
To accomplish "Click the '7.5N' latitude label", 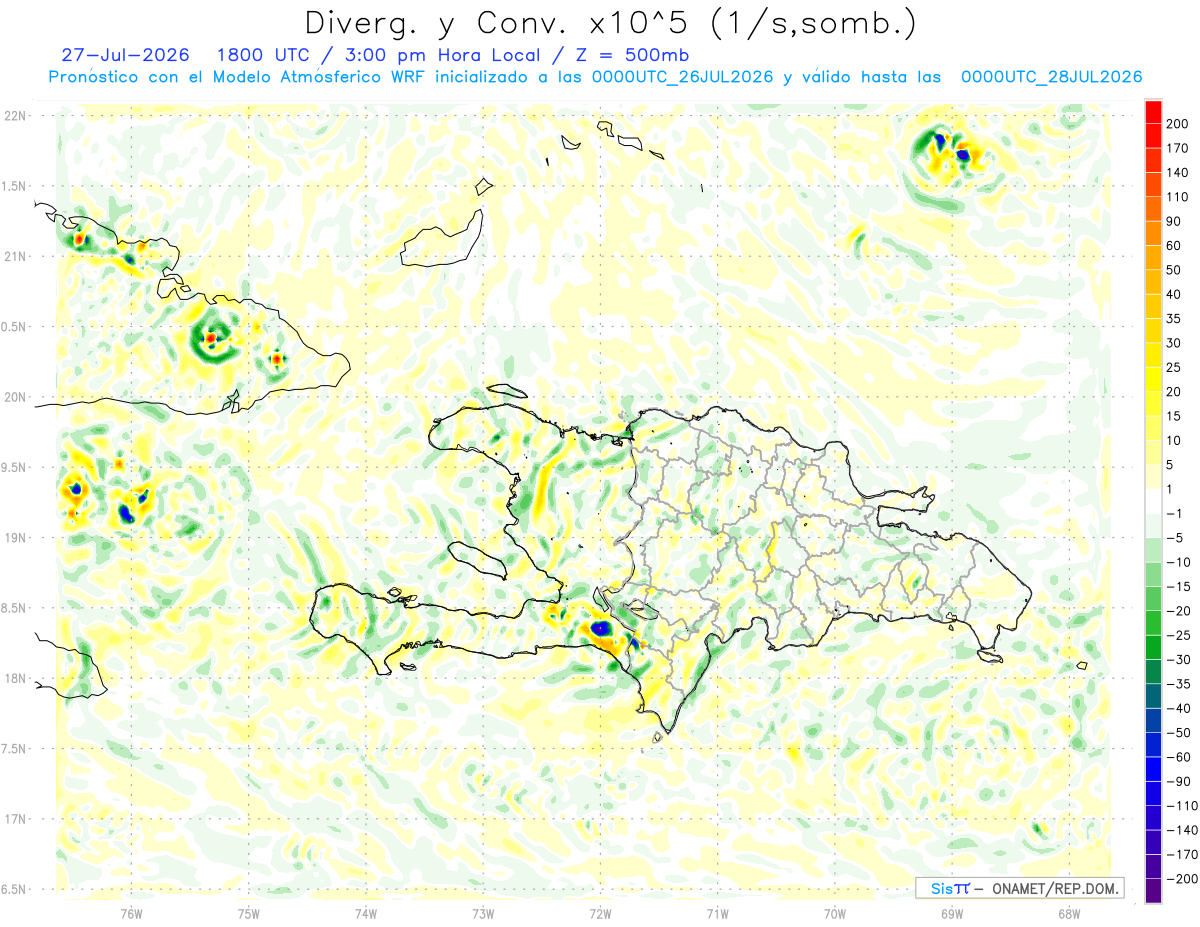I will click(x=15, y=750).
